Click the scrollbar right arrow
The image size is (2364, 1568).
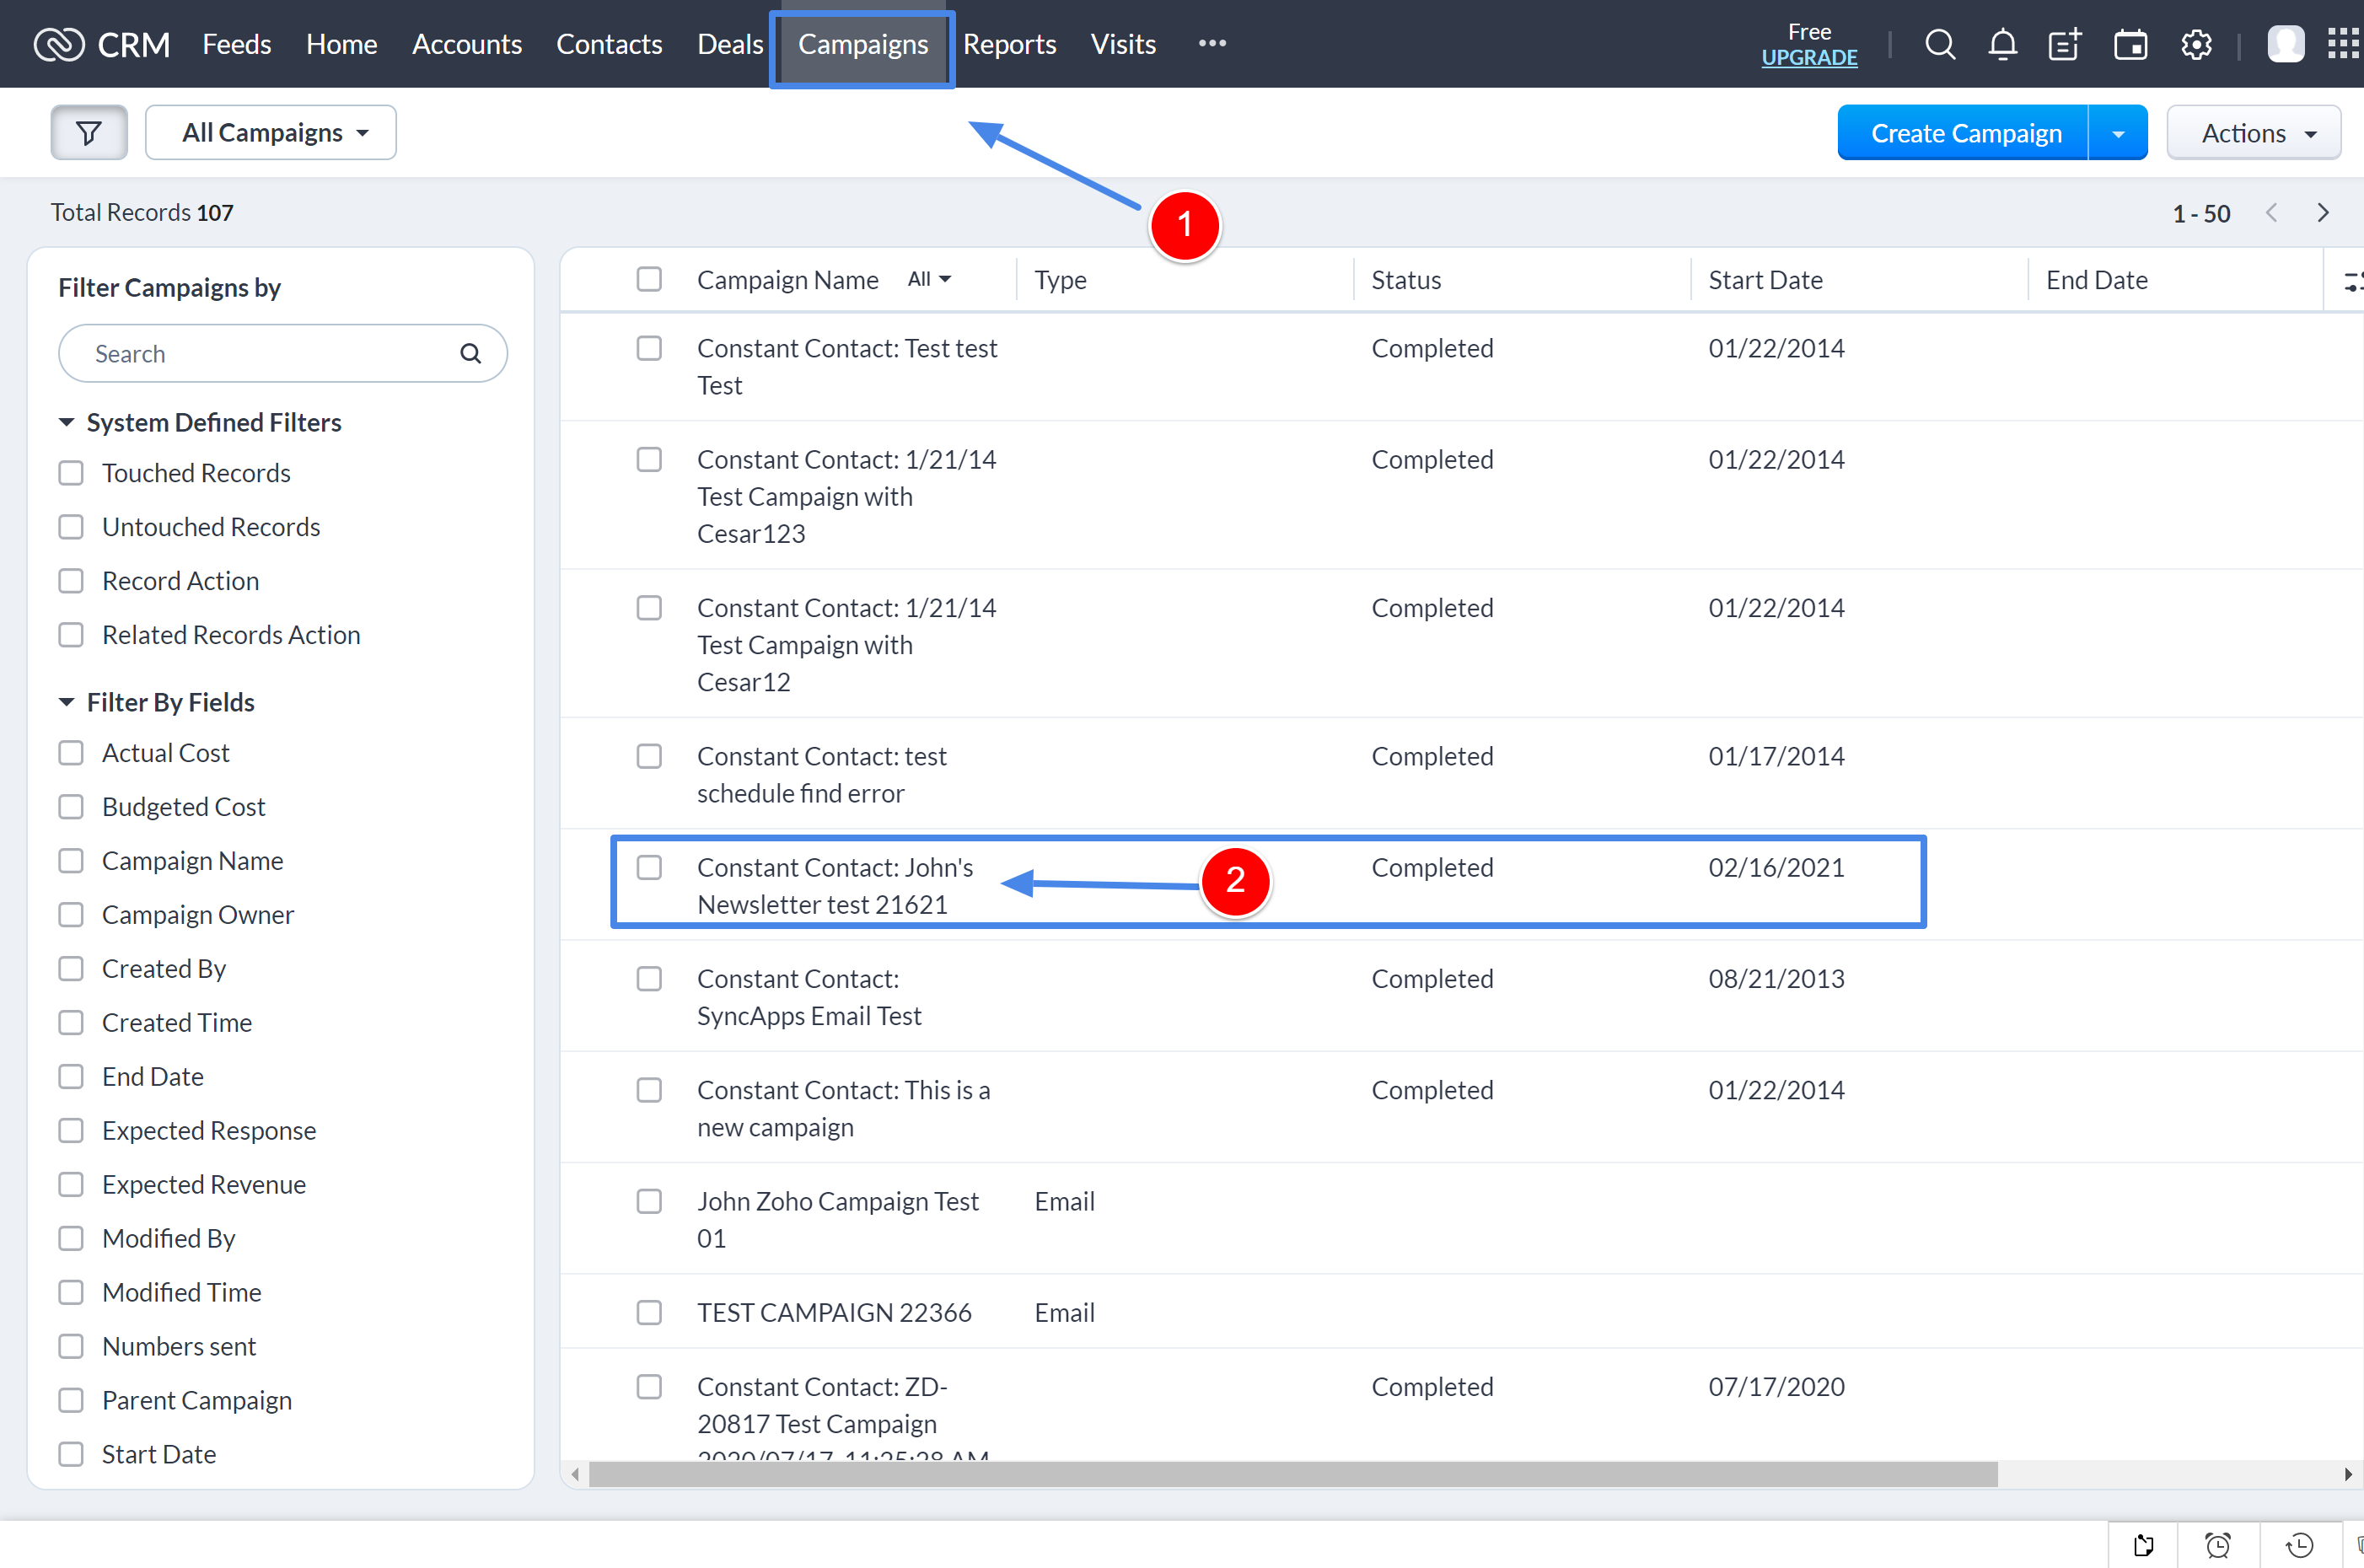pos(2348,1475)
